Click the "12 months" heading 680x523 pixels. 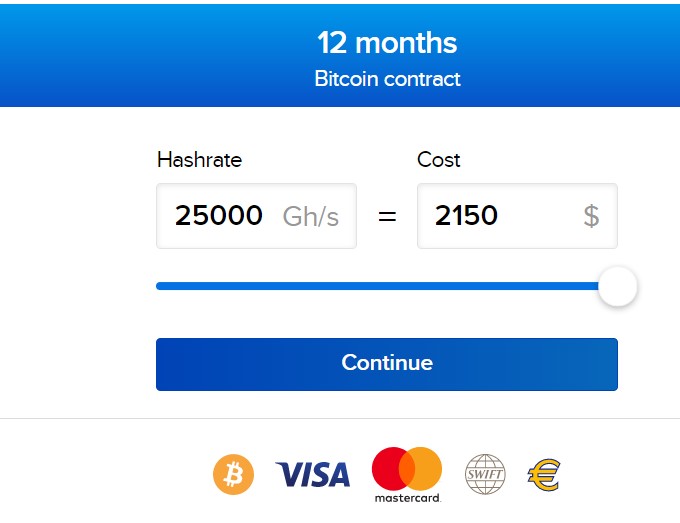tap(387, 43)
